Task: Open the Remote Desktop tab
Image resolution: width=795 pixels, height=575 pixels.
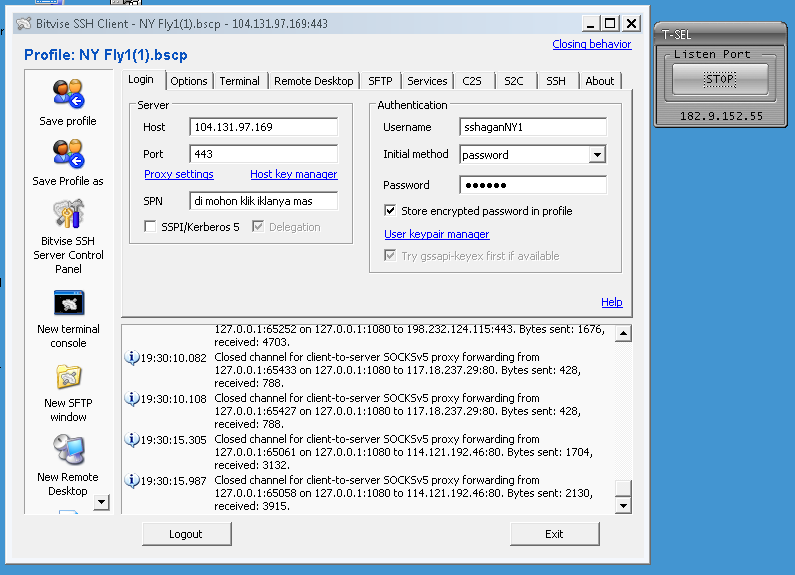Action: (x=313, y=81)
